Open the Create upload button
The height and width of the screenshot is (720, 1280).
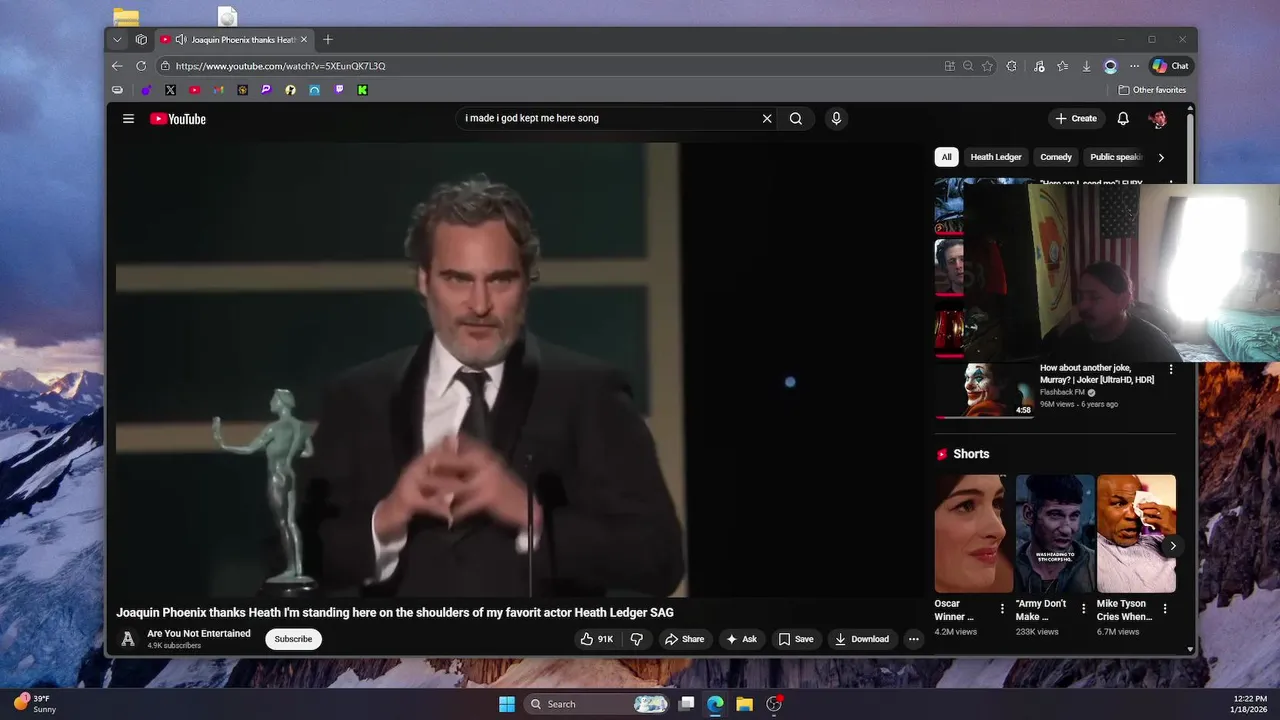click(x=1076, y=118)
